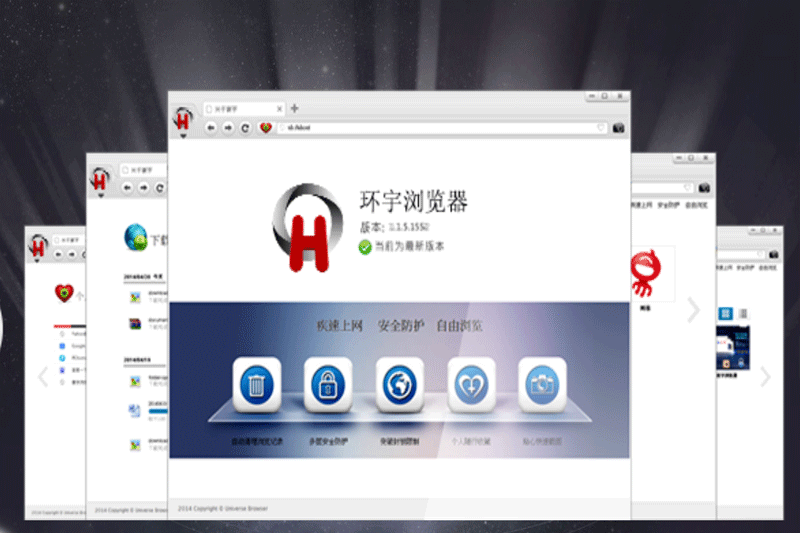Click camera screenshot icon in front window

[618, 128]
